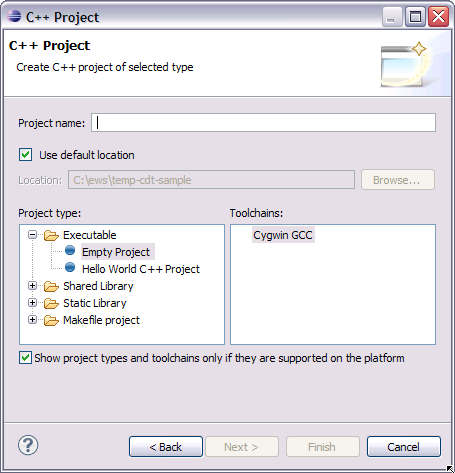Click the blue circle beside Empty Project
This screenshot has width=455, height=473.
point(70,250)
